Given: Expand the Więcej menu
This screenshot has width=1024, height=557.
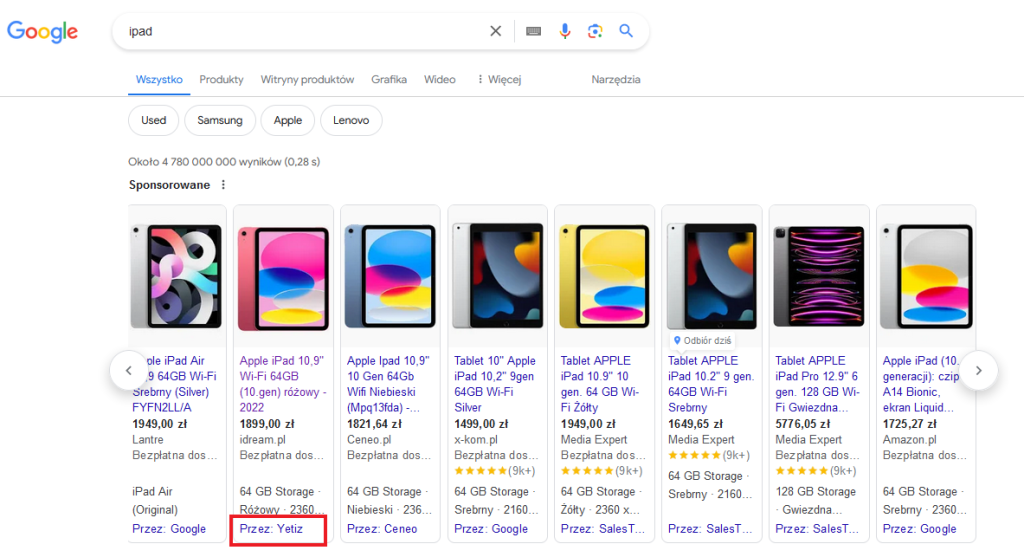Looking at the screenshot, I should (x=499, y=80).
